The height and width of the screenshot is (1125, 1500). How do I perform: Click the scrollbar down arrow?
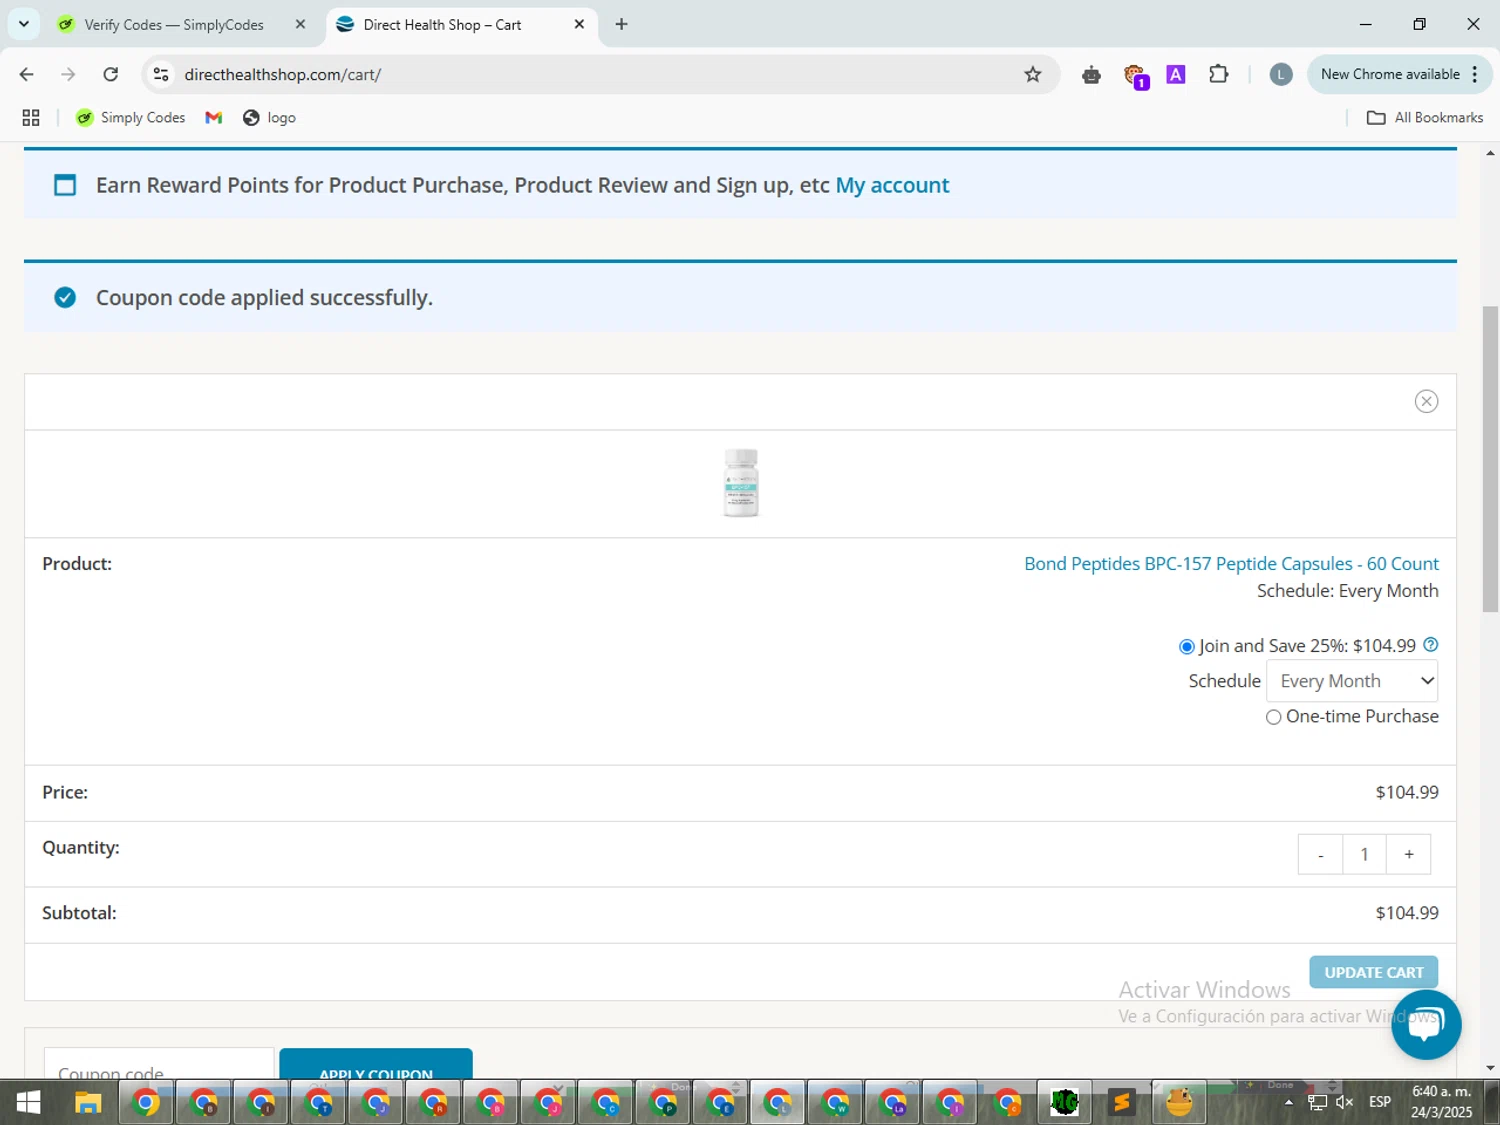[x=1490, y=1068]
